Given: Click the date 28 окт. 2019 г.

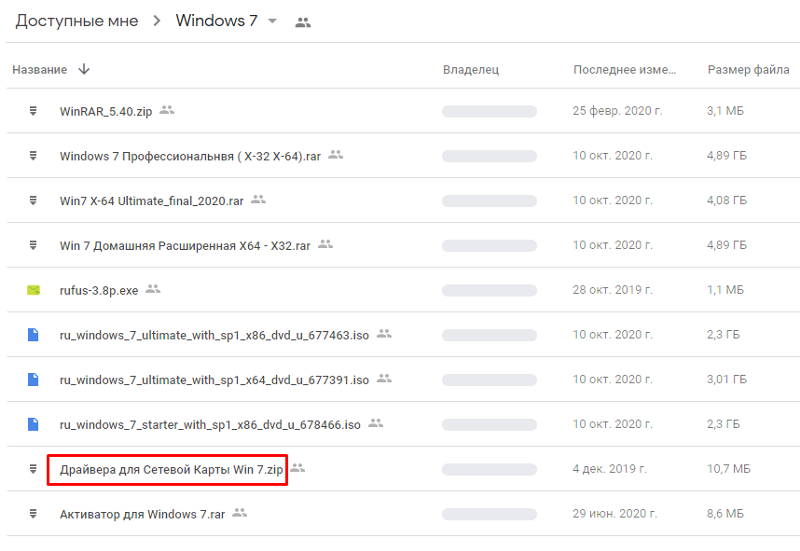Looking at the screenshot, I should (612, 290).
